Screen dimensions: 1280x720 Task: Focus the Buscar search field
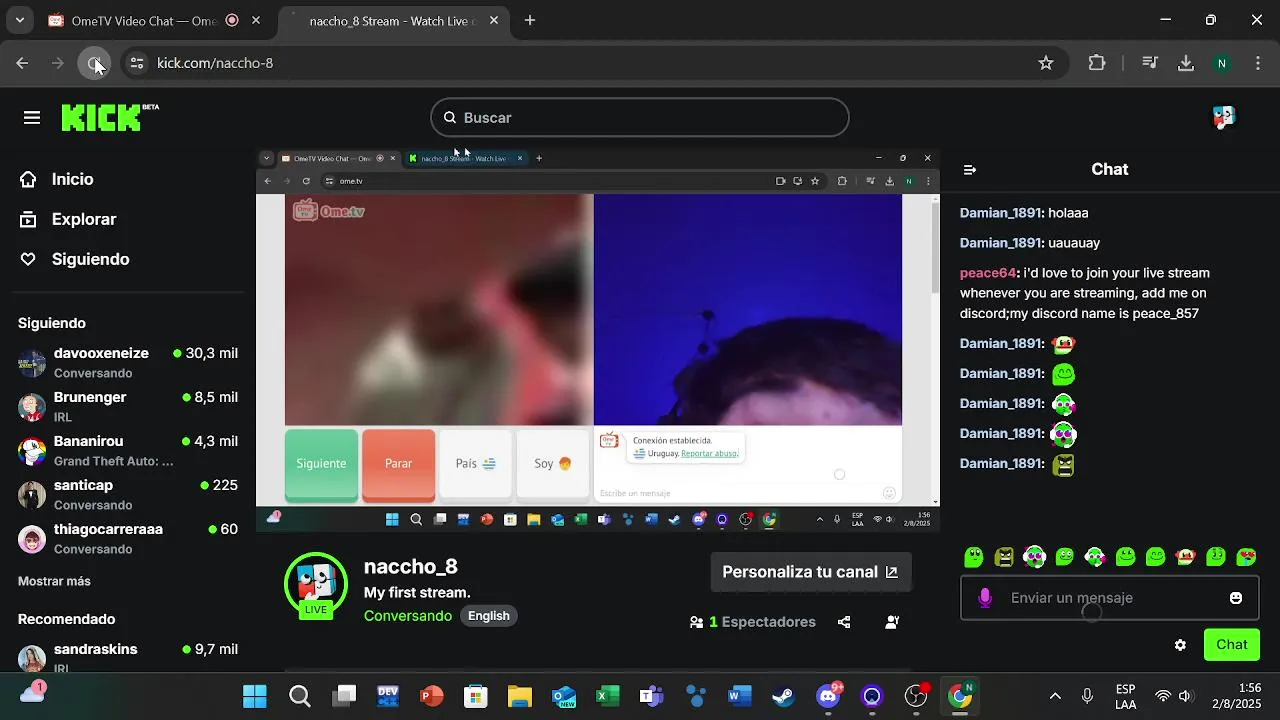[x=640, y=118]
